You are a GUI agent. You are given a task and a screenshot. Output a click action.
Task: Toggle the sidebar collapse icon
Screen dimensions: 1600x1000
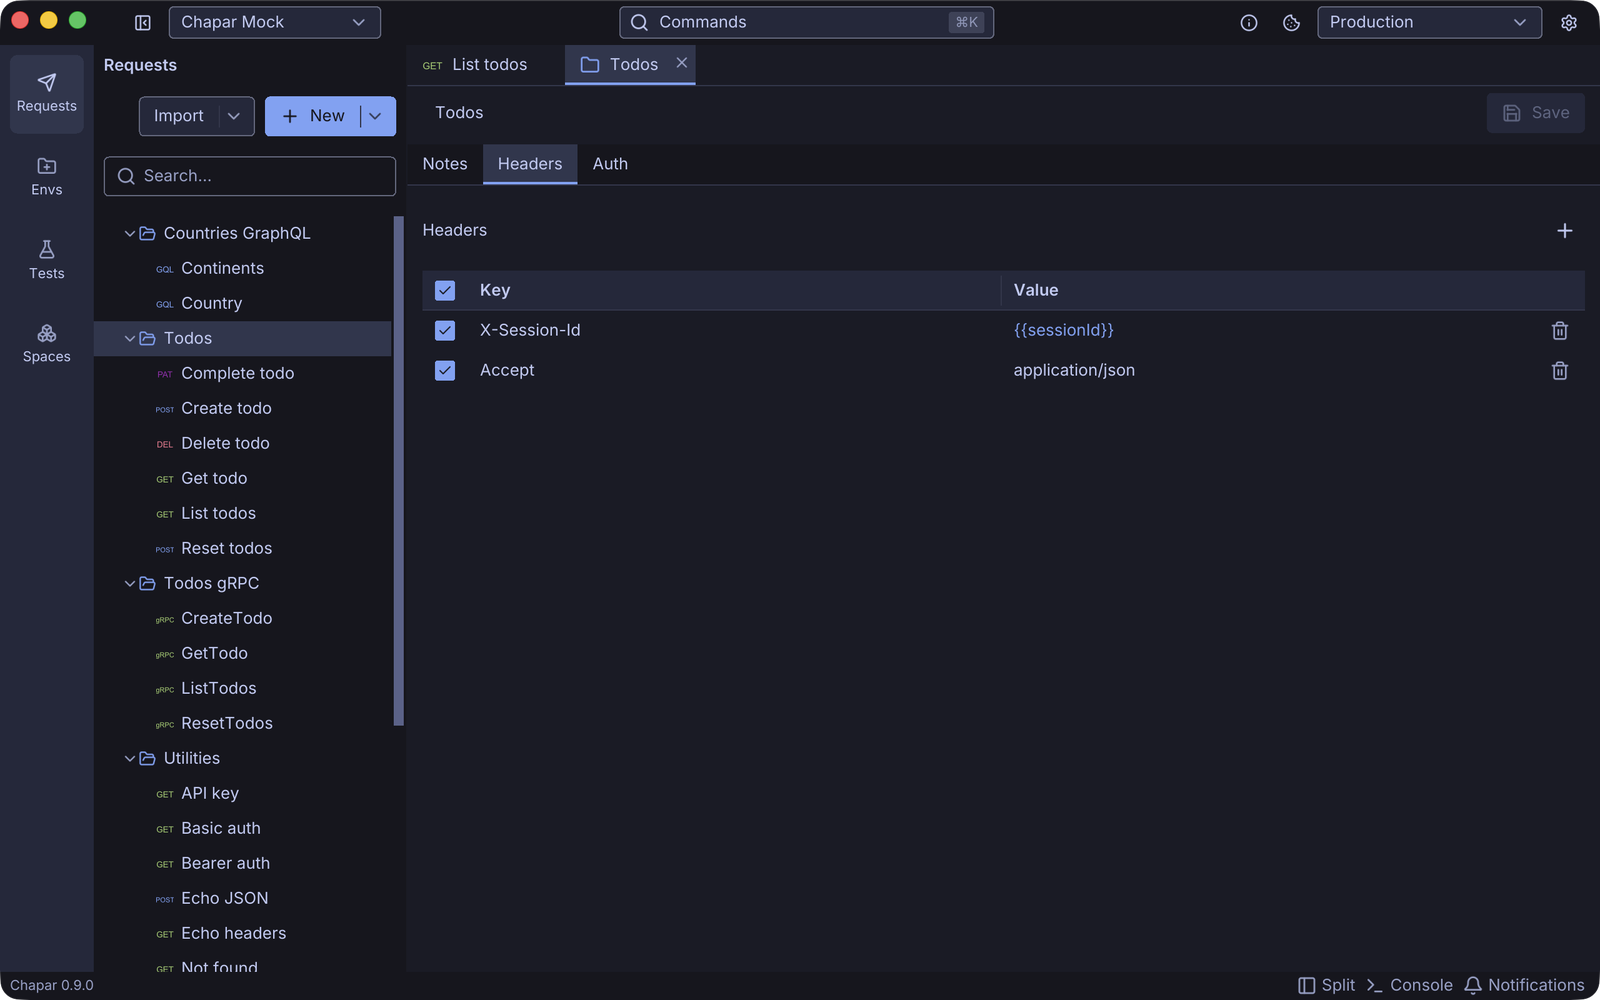[143, 22]
